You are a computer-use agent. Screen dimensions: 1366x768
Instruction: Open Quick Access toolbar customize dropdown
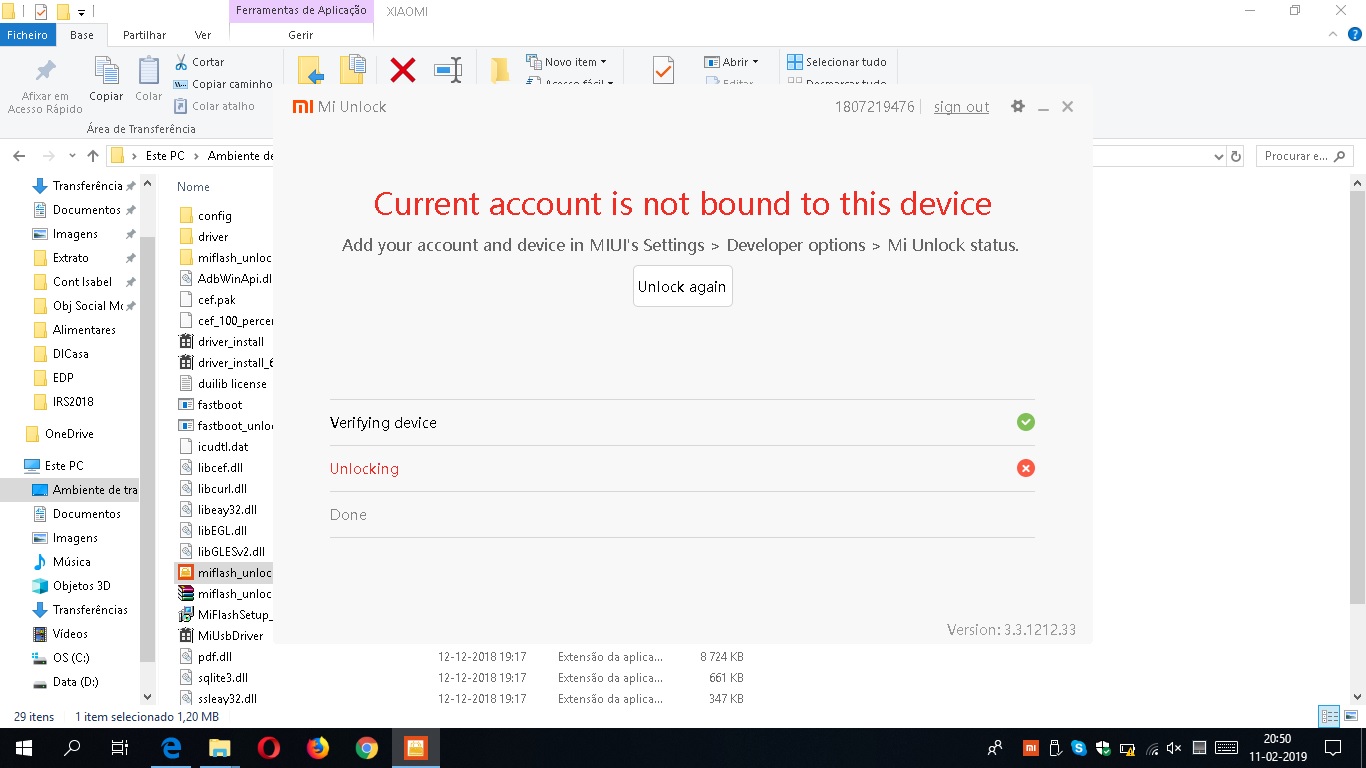pos(82,12)
